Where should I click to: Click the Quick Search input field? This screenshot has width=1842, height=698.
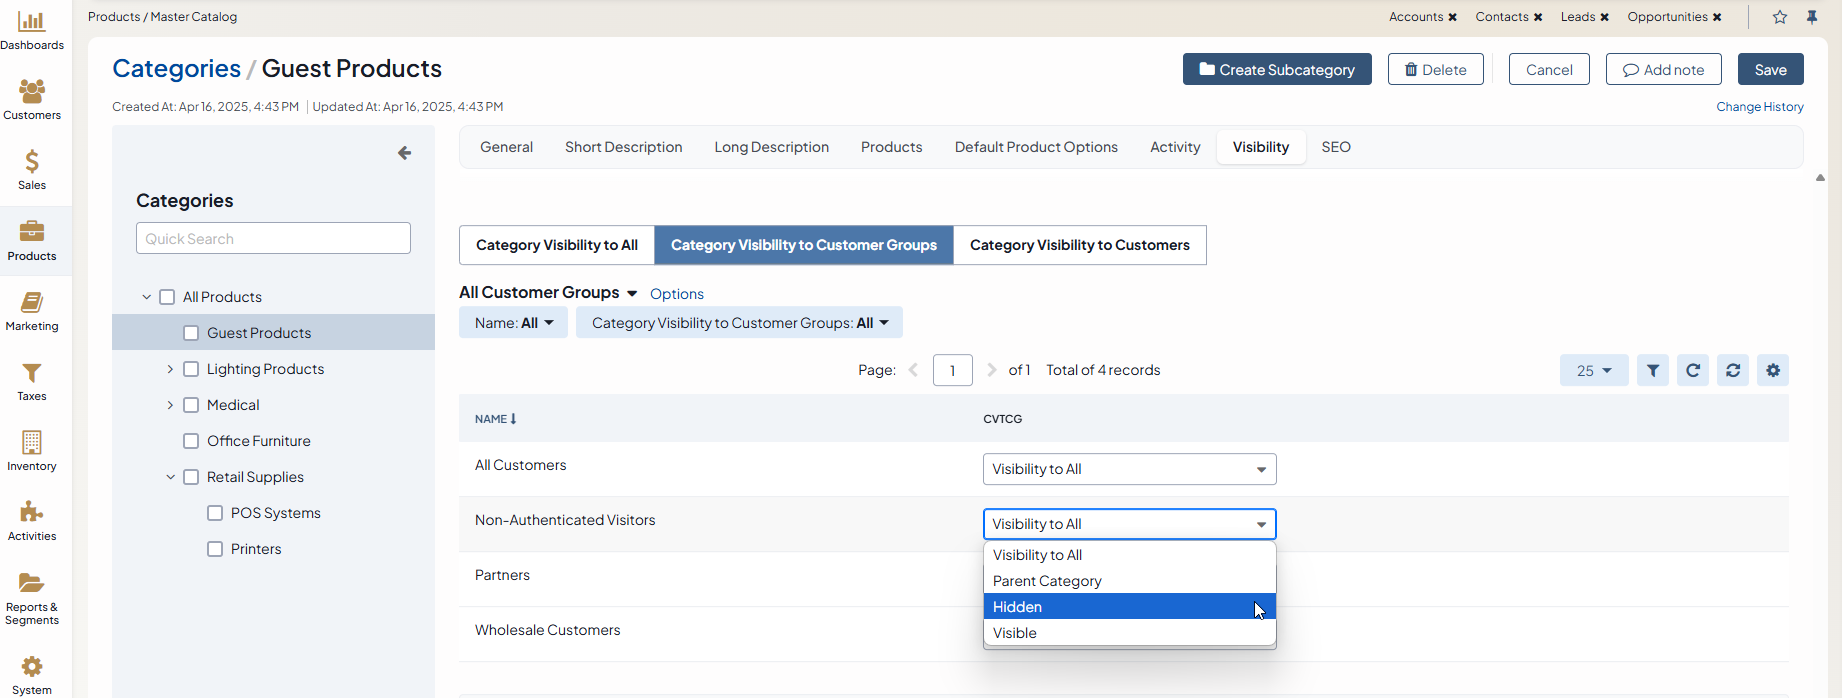(x=273, y=239)
